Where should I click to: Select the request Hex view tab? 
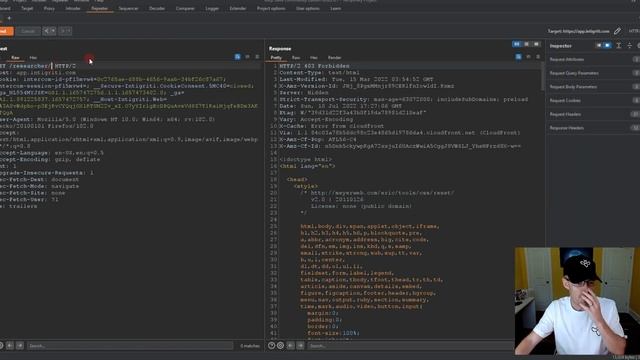pyautogui.click(x=33, y=58)
